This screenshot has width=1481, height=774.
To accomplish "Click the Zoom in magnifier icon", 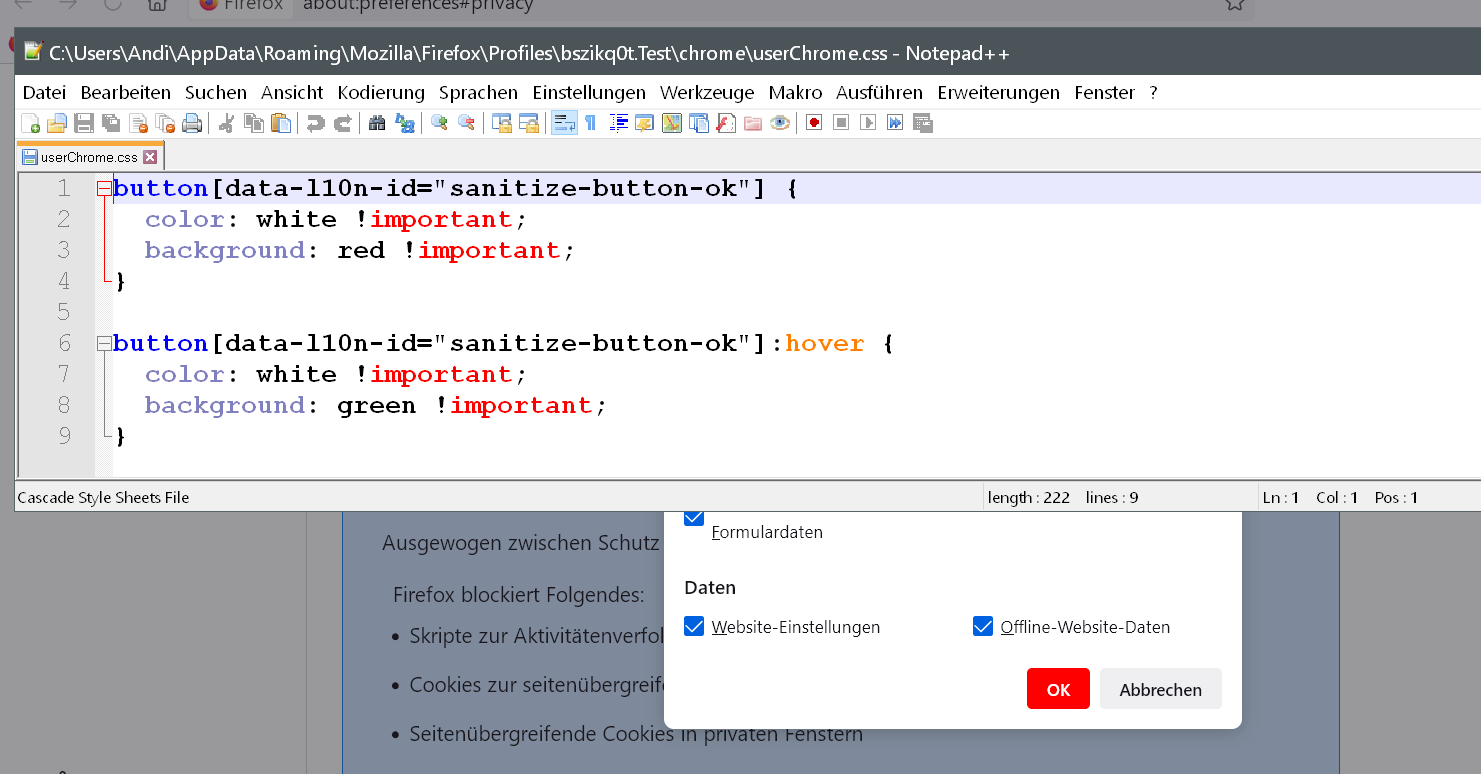I will click(x=439, y=123).
